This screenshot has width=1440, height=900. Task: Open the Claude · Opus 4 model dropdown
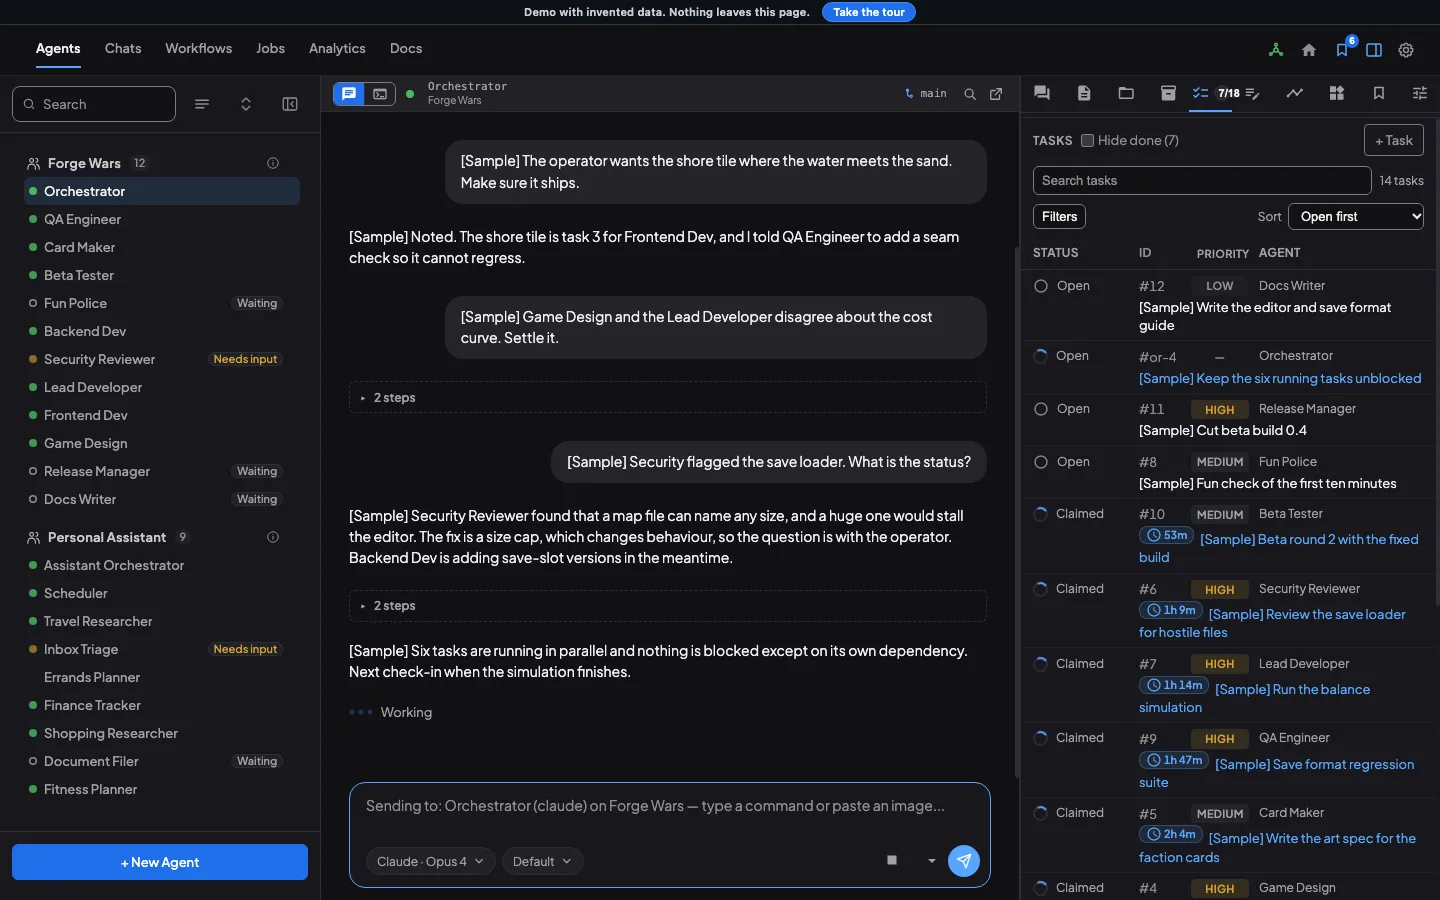pyautogui.click(x=430, y=861)
